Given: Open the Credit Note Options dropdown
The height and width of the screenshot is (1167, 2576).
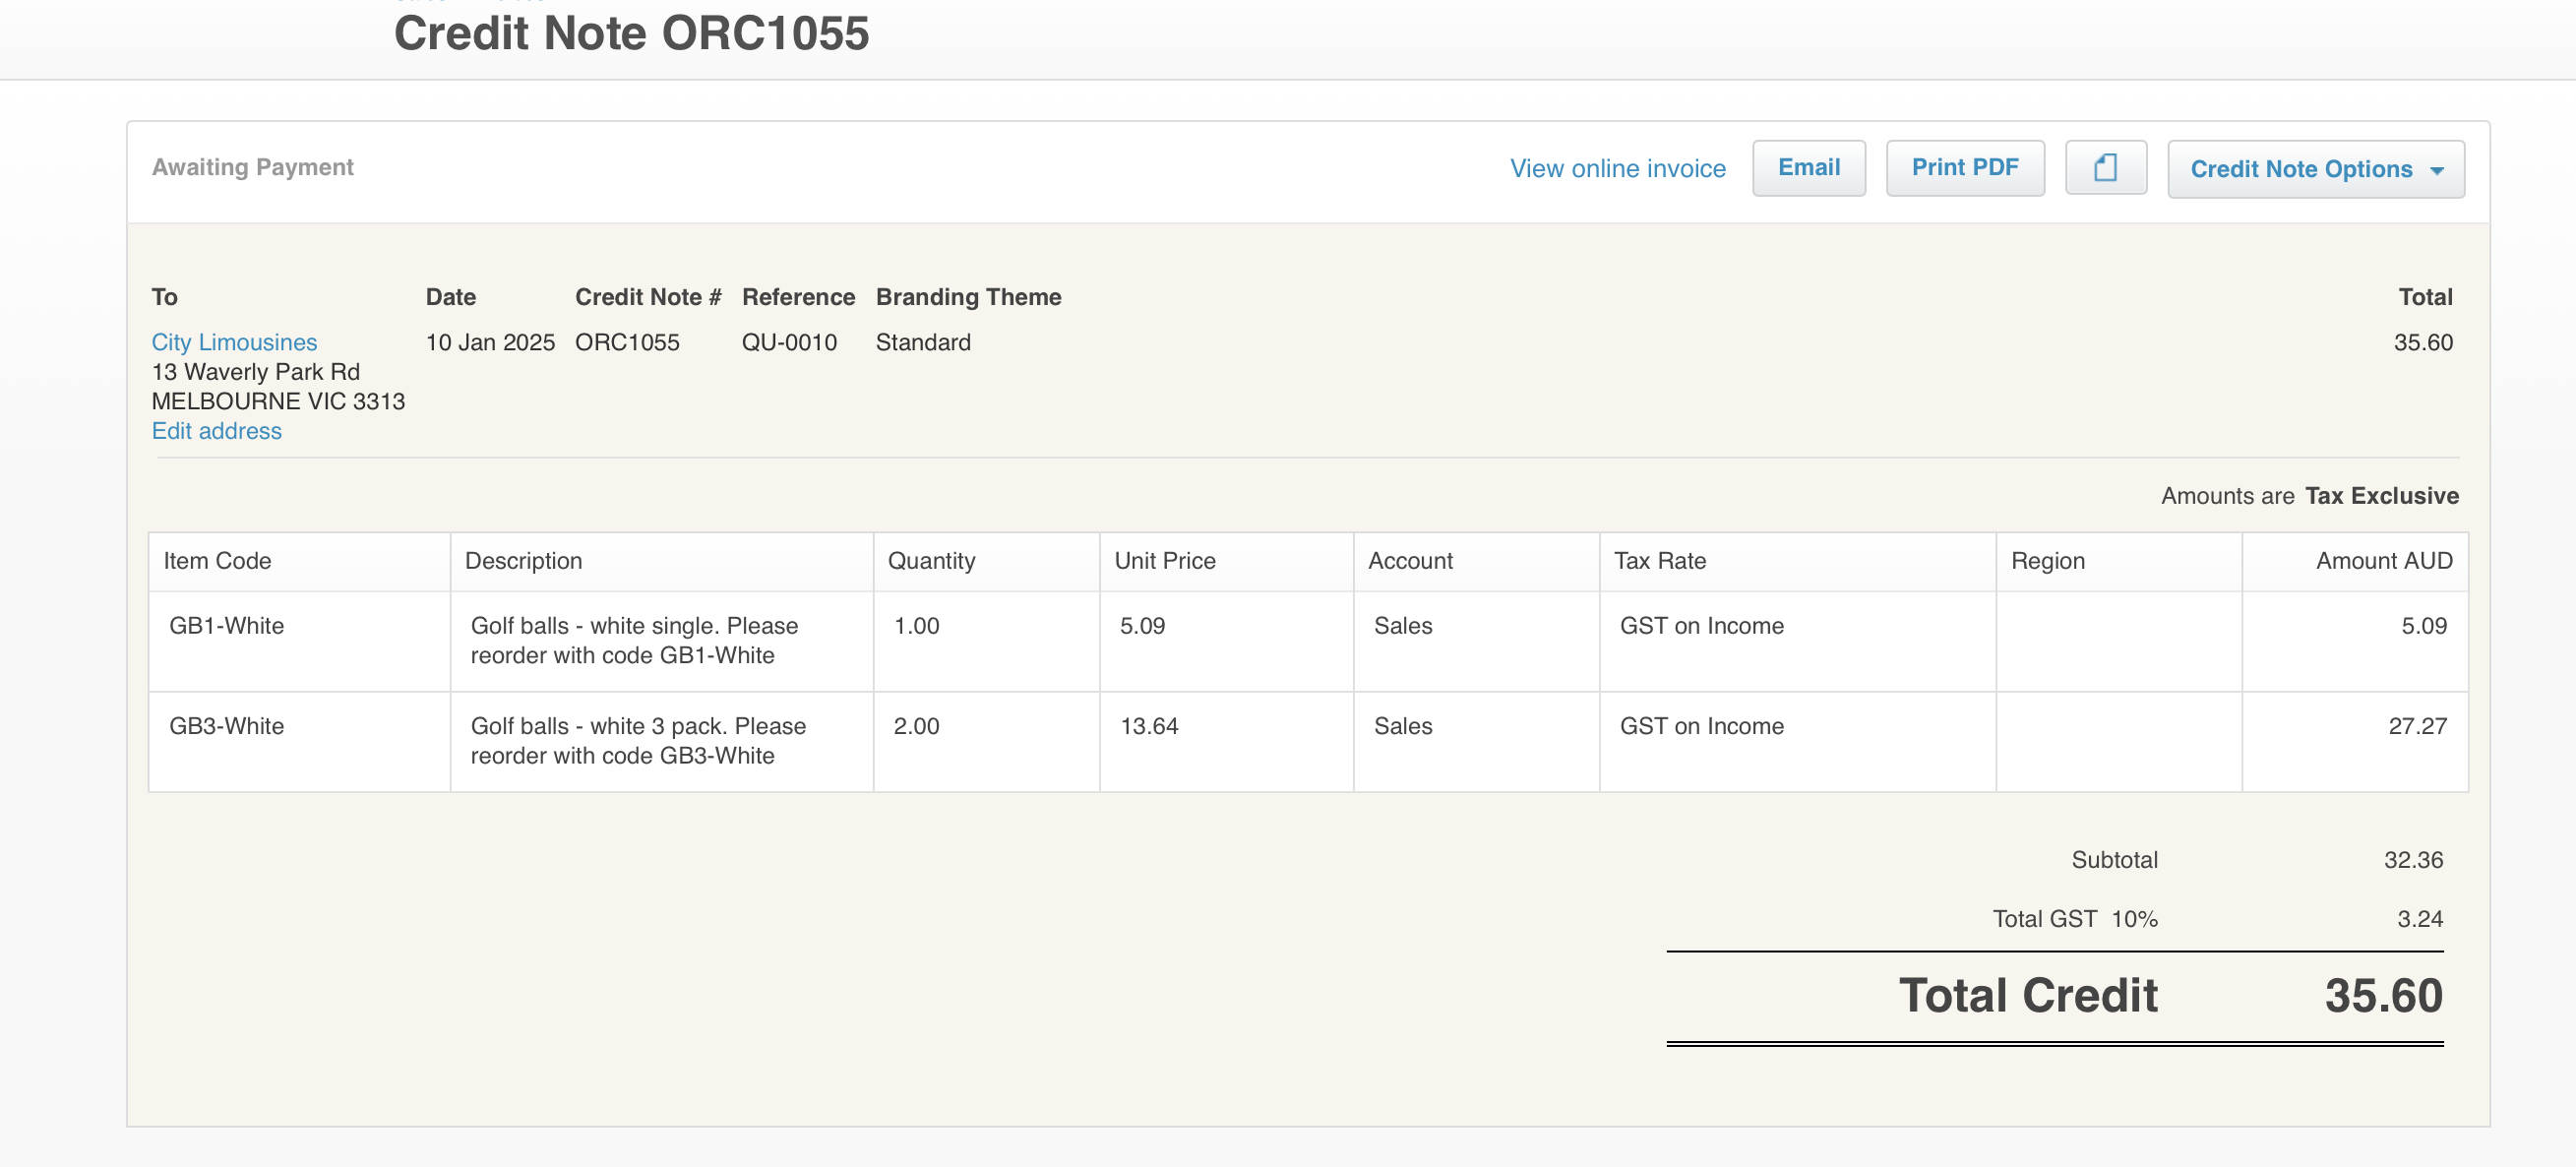Looking at the screenshot, I should tap(2315, 169).
